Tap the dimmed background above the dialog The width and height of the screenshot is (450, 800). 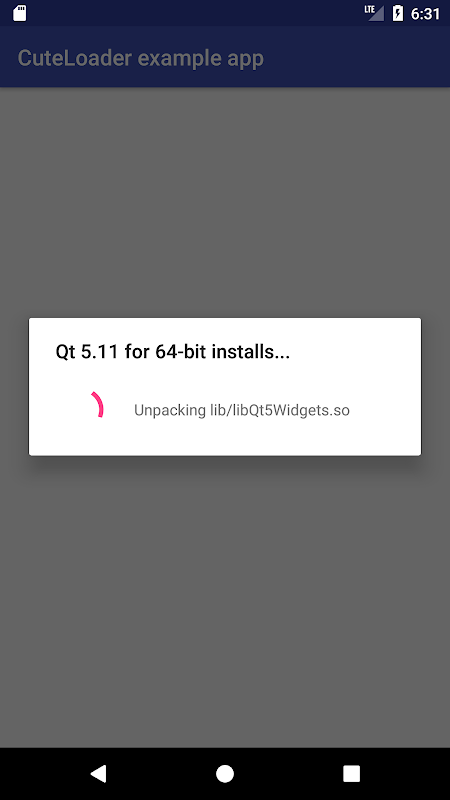[x=225, y=202]
